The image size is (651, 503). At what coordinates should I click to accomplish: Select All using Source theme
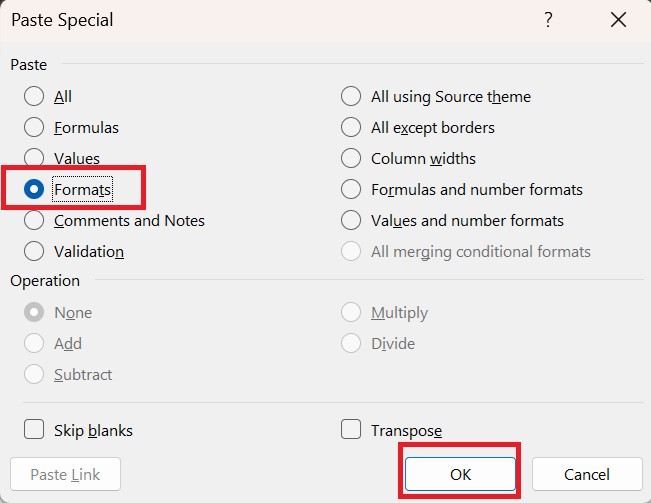pos(351,97)
